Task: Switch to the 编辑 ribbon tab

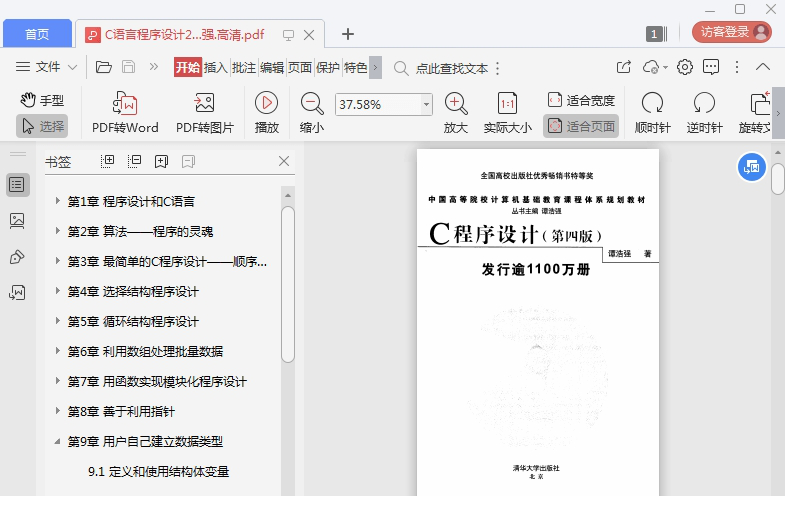Action: point(272,67)
